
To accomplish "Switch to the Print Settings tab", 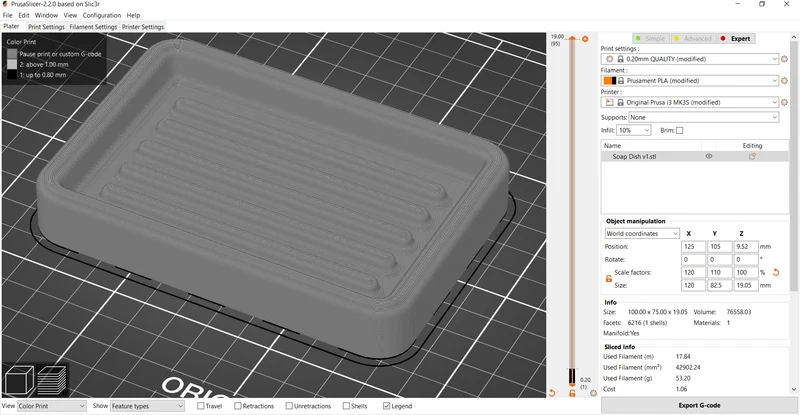I will (46, 27).
